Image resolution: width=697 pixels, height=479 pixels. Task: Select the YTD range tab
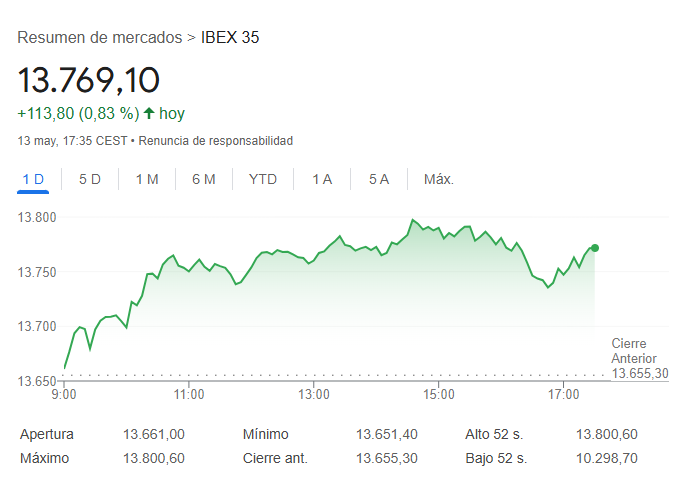click(263, 179)
